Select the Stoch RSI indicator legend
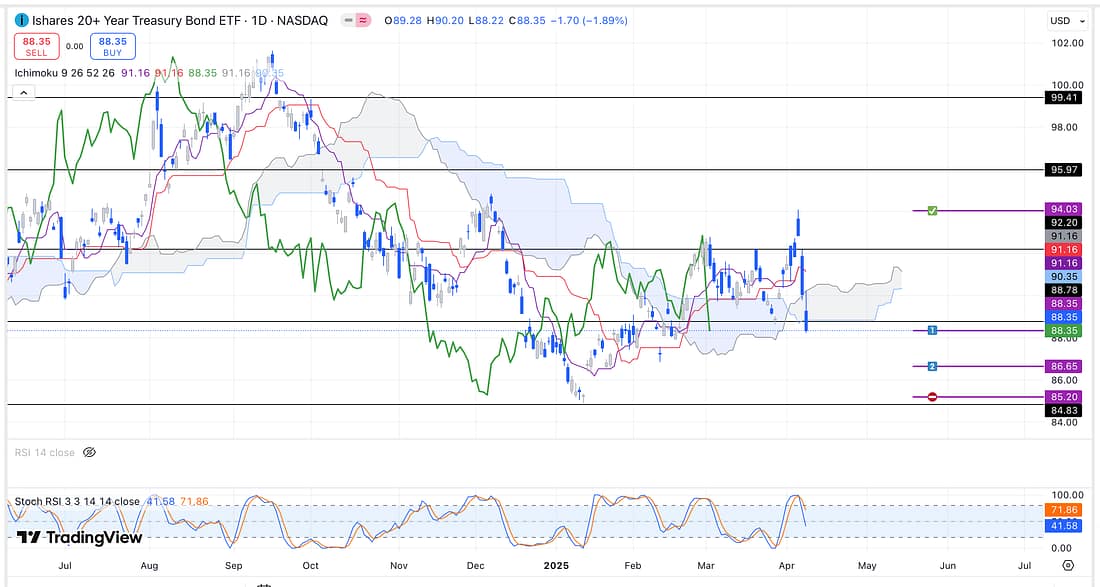The height and width of the screenshot is (587, 1100). pyautogui.click(x=76, y=501)
